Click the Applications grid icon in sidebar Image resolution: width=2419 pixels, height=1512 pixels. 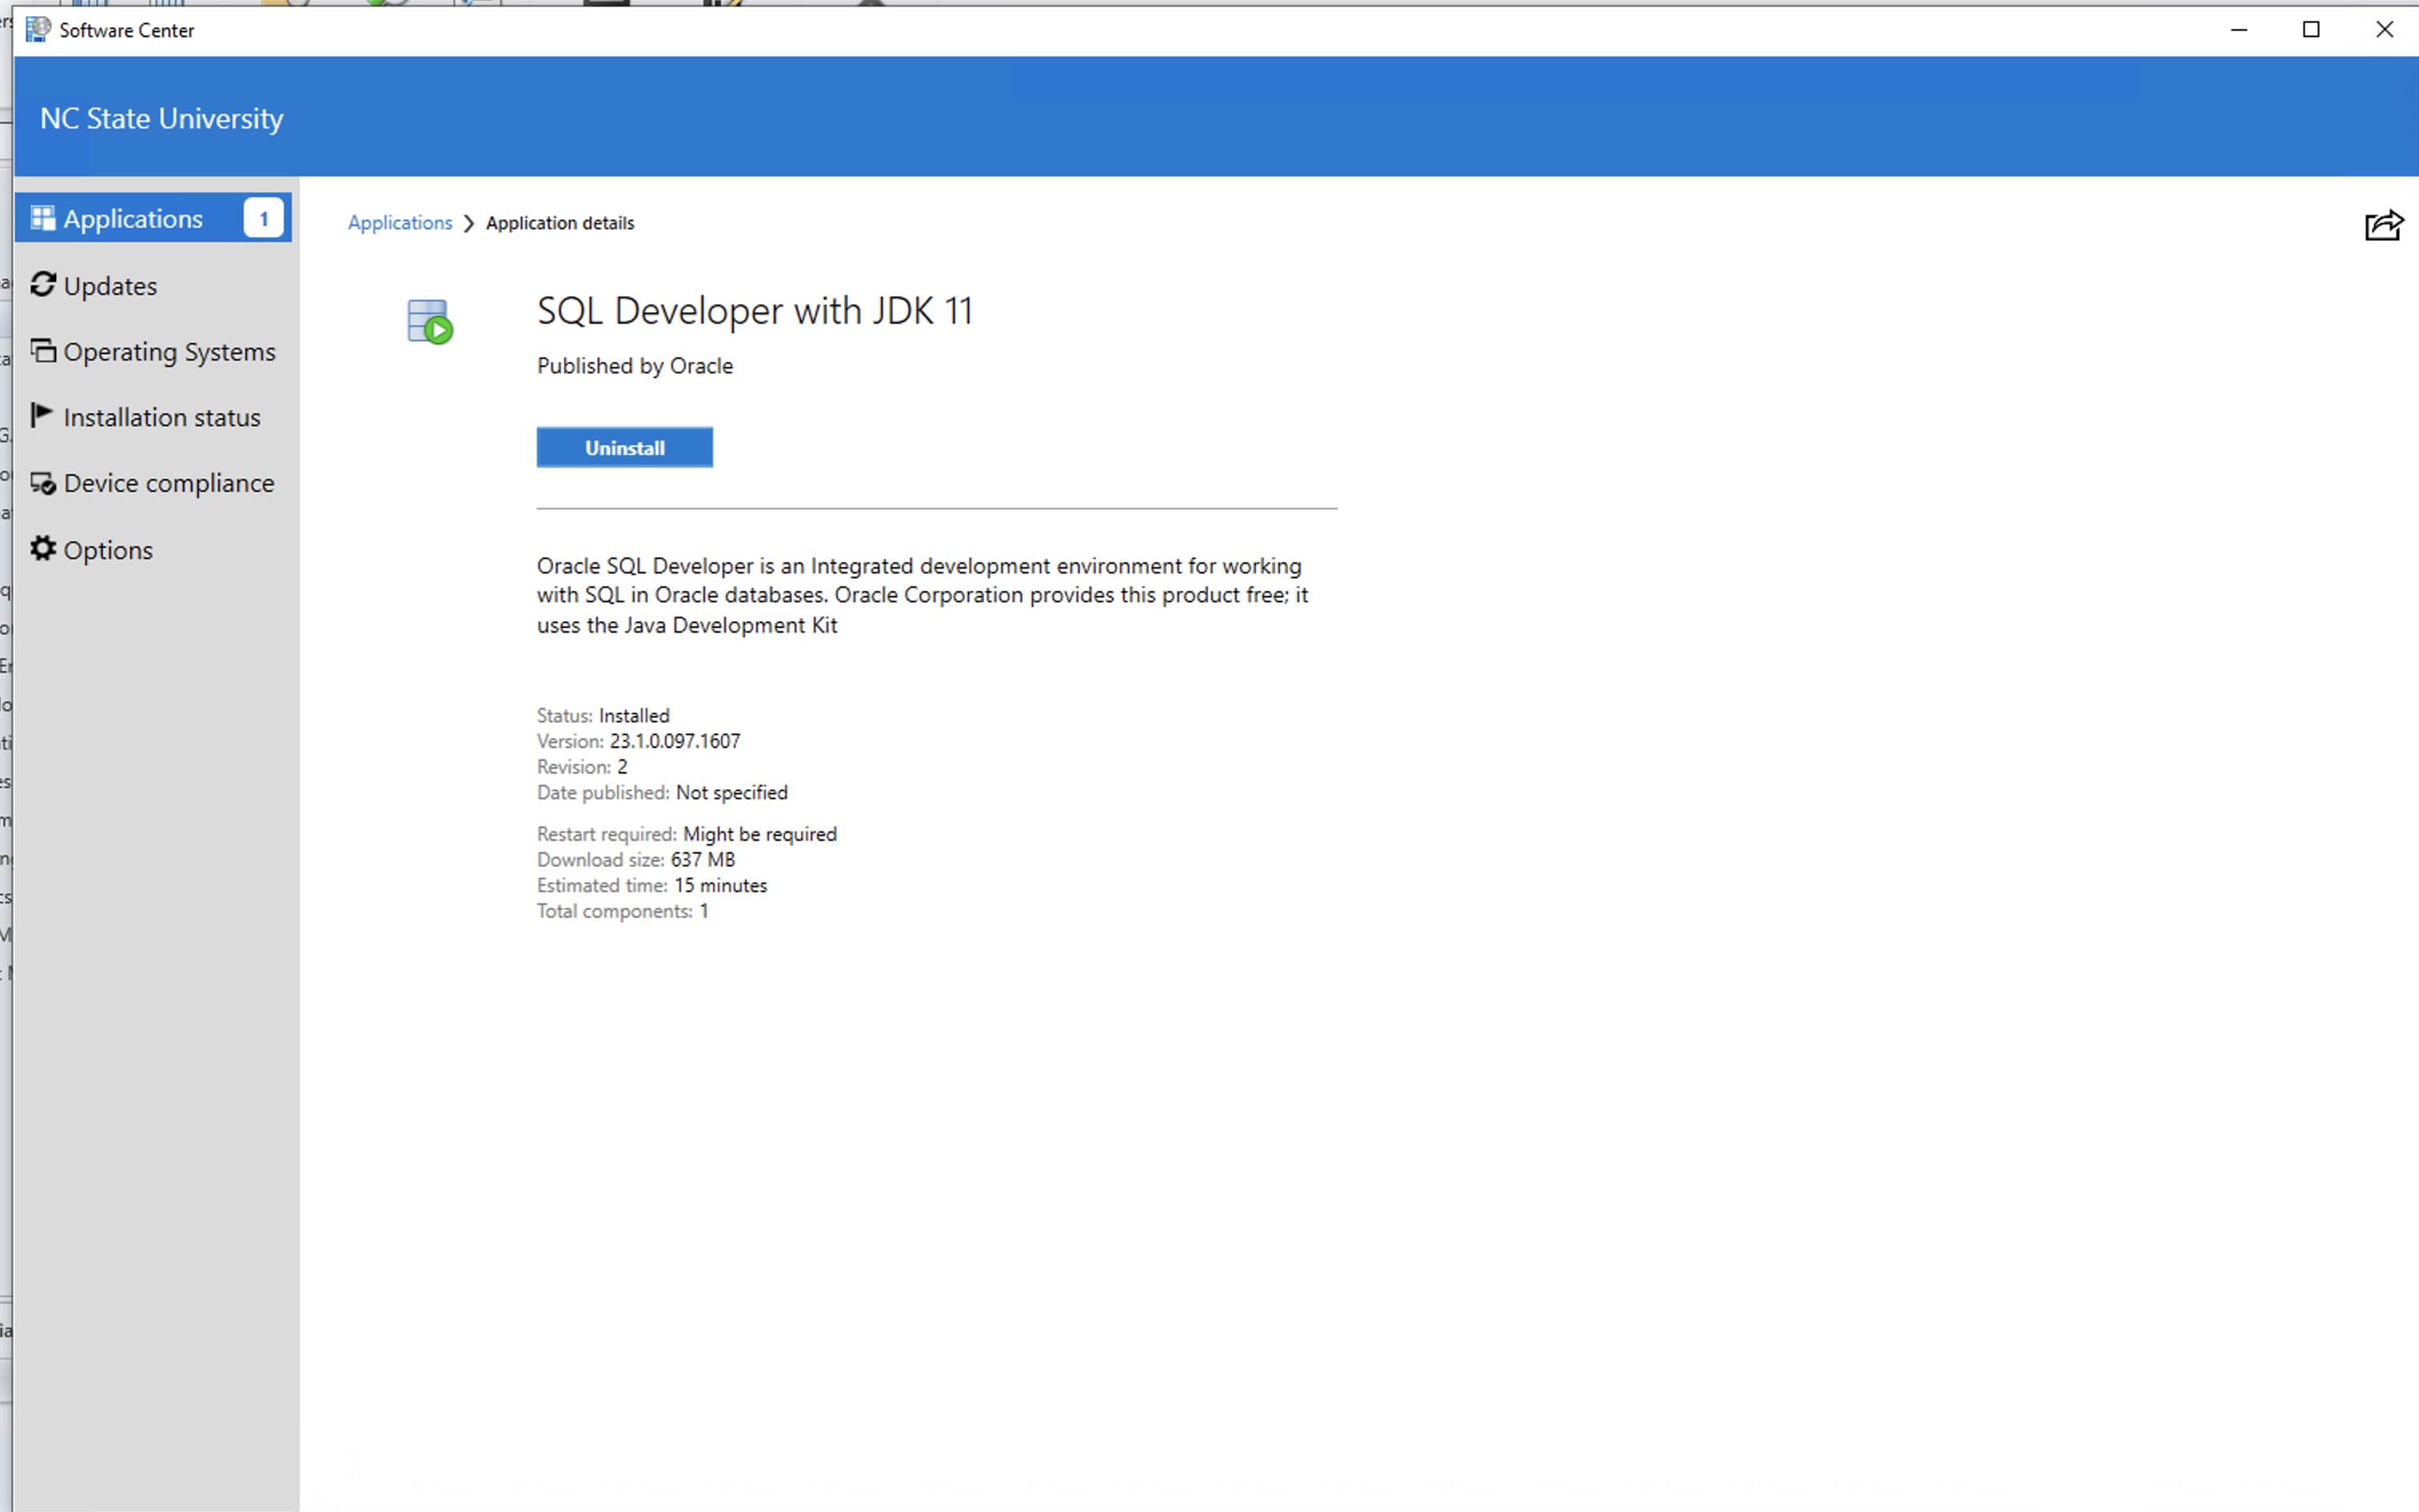43,218
